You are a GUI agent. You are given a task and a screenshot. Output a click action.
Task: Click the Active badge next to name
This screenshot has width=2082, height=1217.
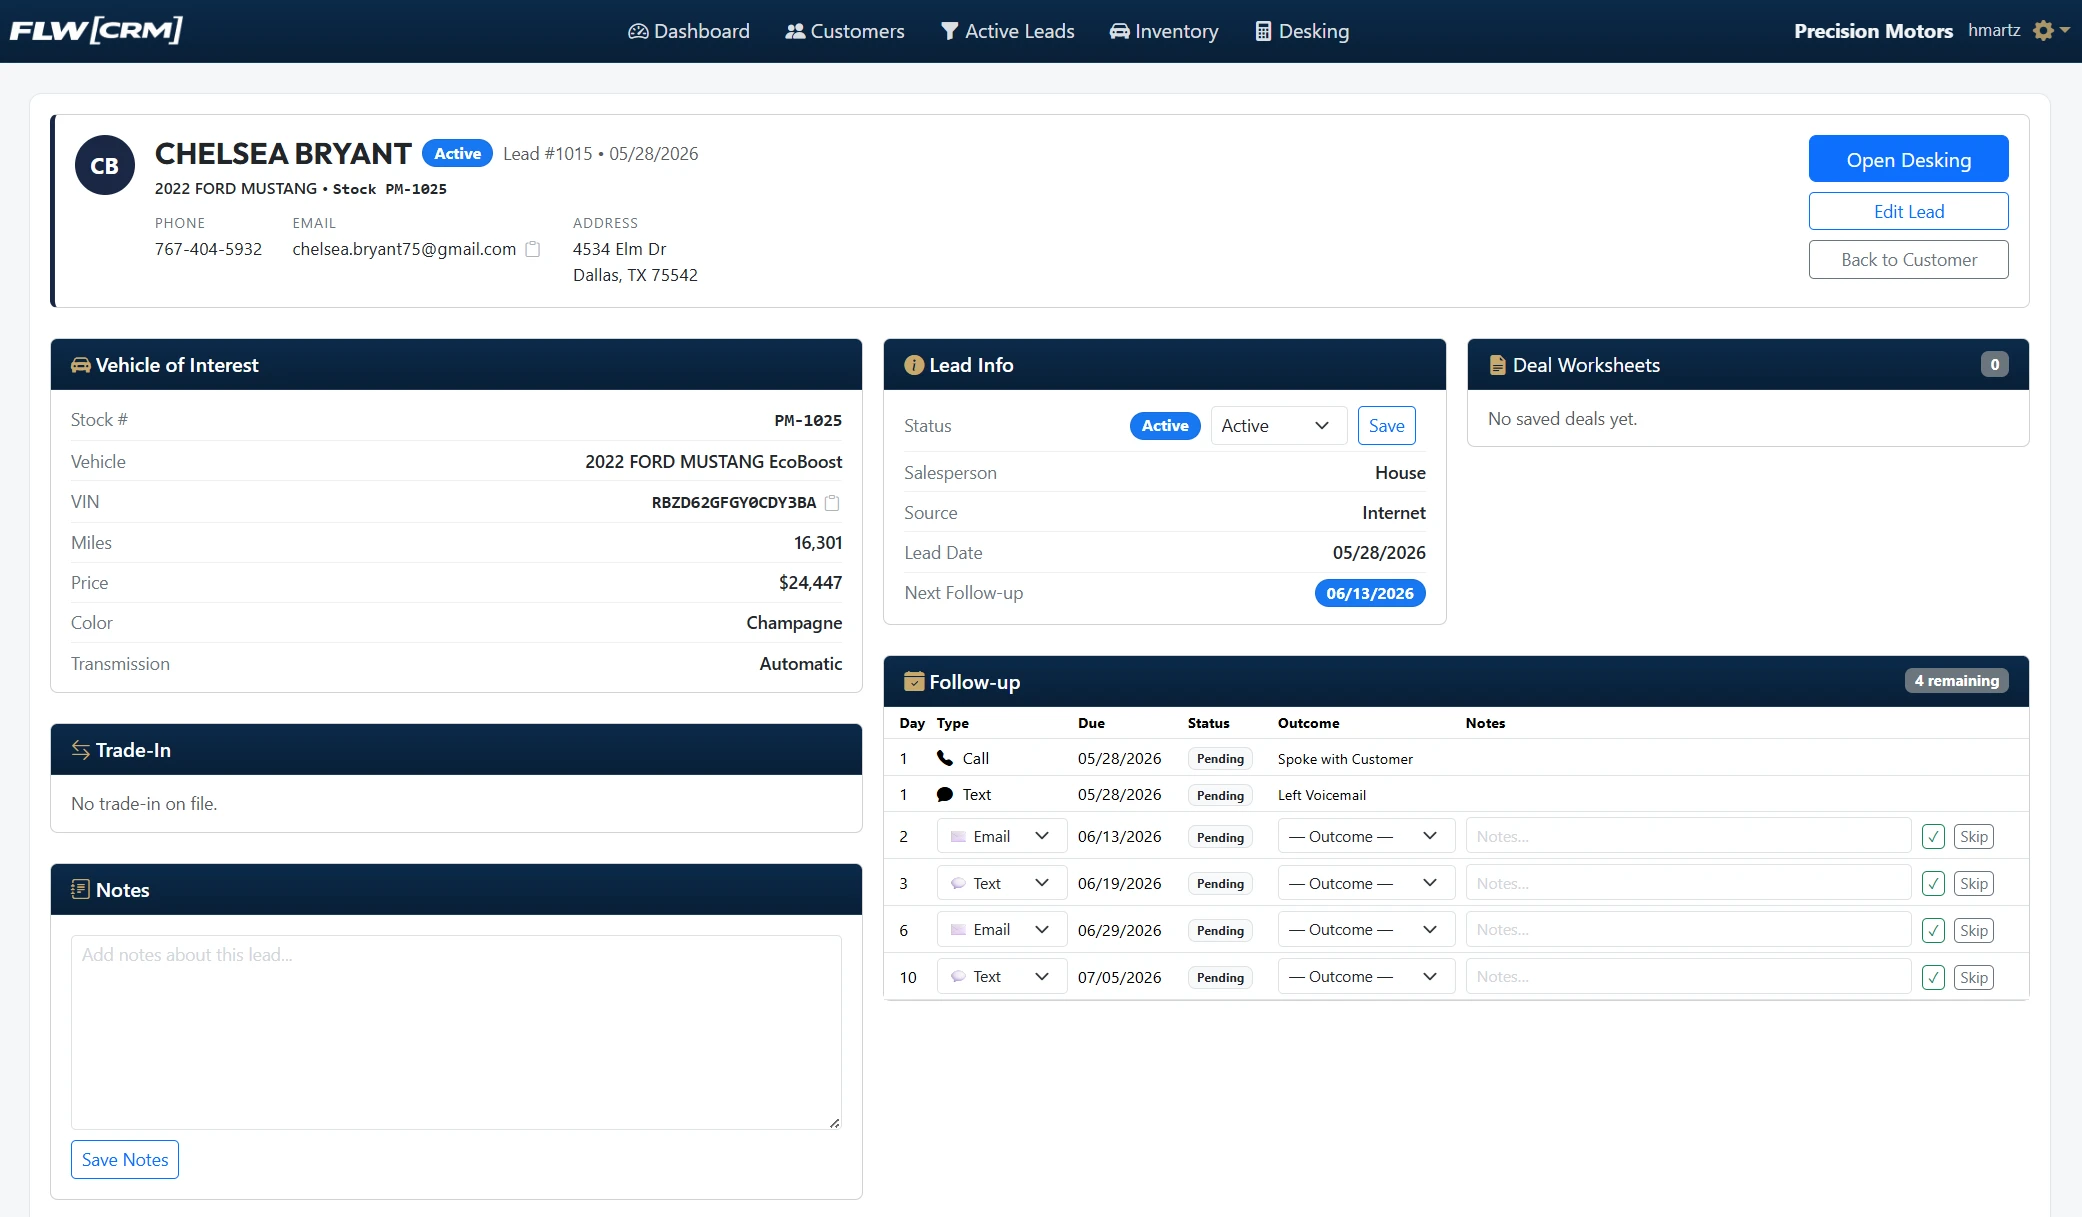click(457, 153)
